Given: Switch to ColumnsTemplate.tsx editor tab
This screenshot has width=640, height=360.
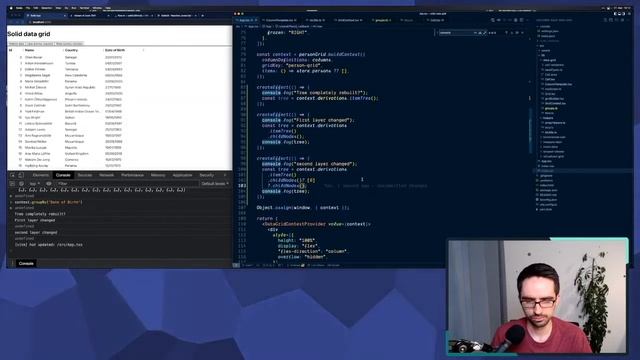Looking at the screenshot, I should tap(280, 20).
